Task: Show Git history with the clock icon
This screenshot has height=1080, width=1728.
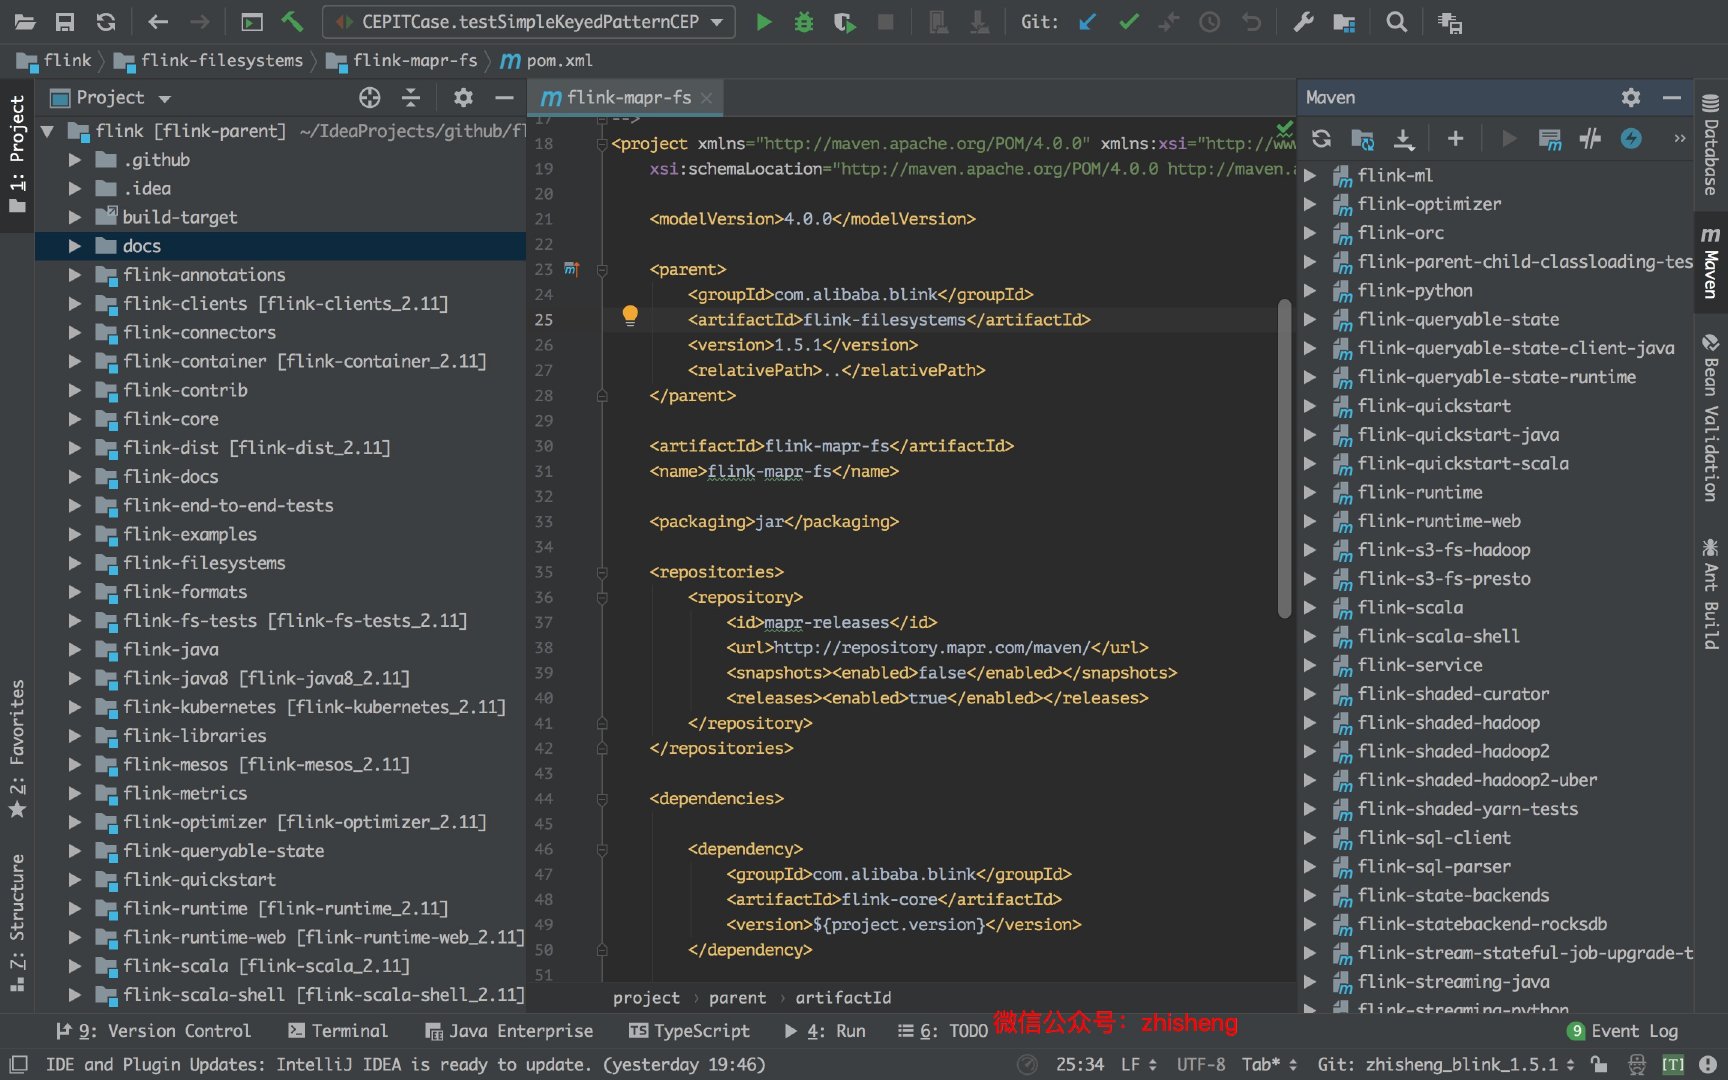Action: pyautogui.click(x=1210, y=22)
